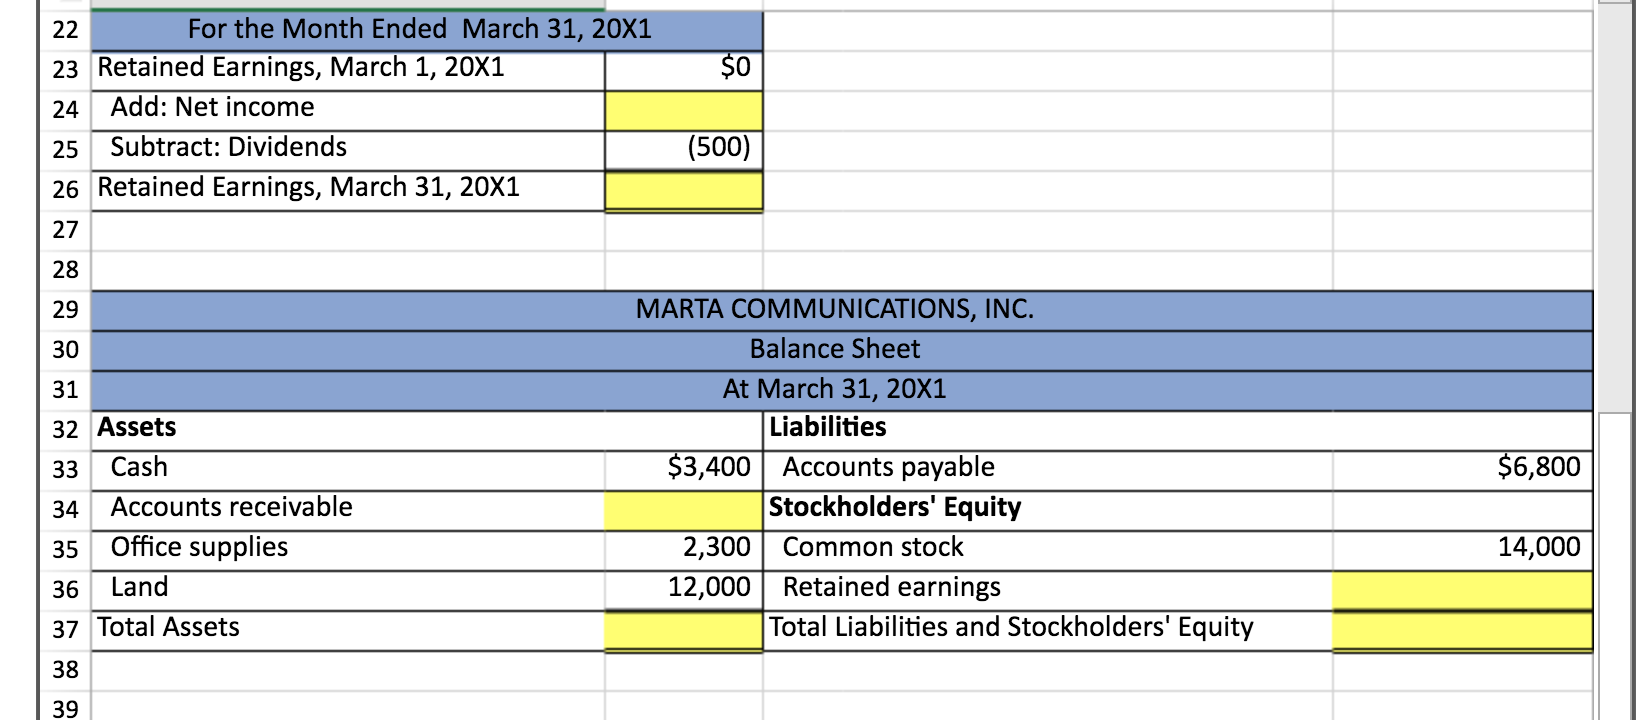Click row header 34
The width and height of the screenshot is (1648, 720).
pos(65,510)
